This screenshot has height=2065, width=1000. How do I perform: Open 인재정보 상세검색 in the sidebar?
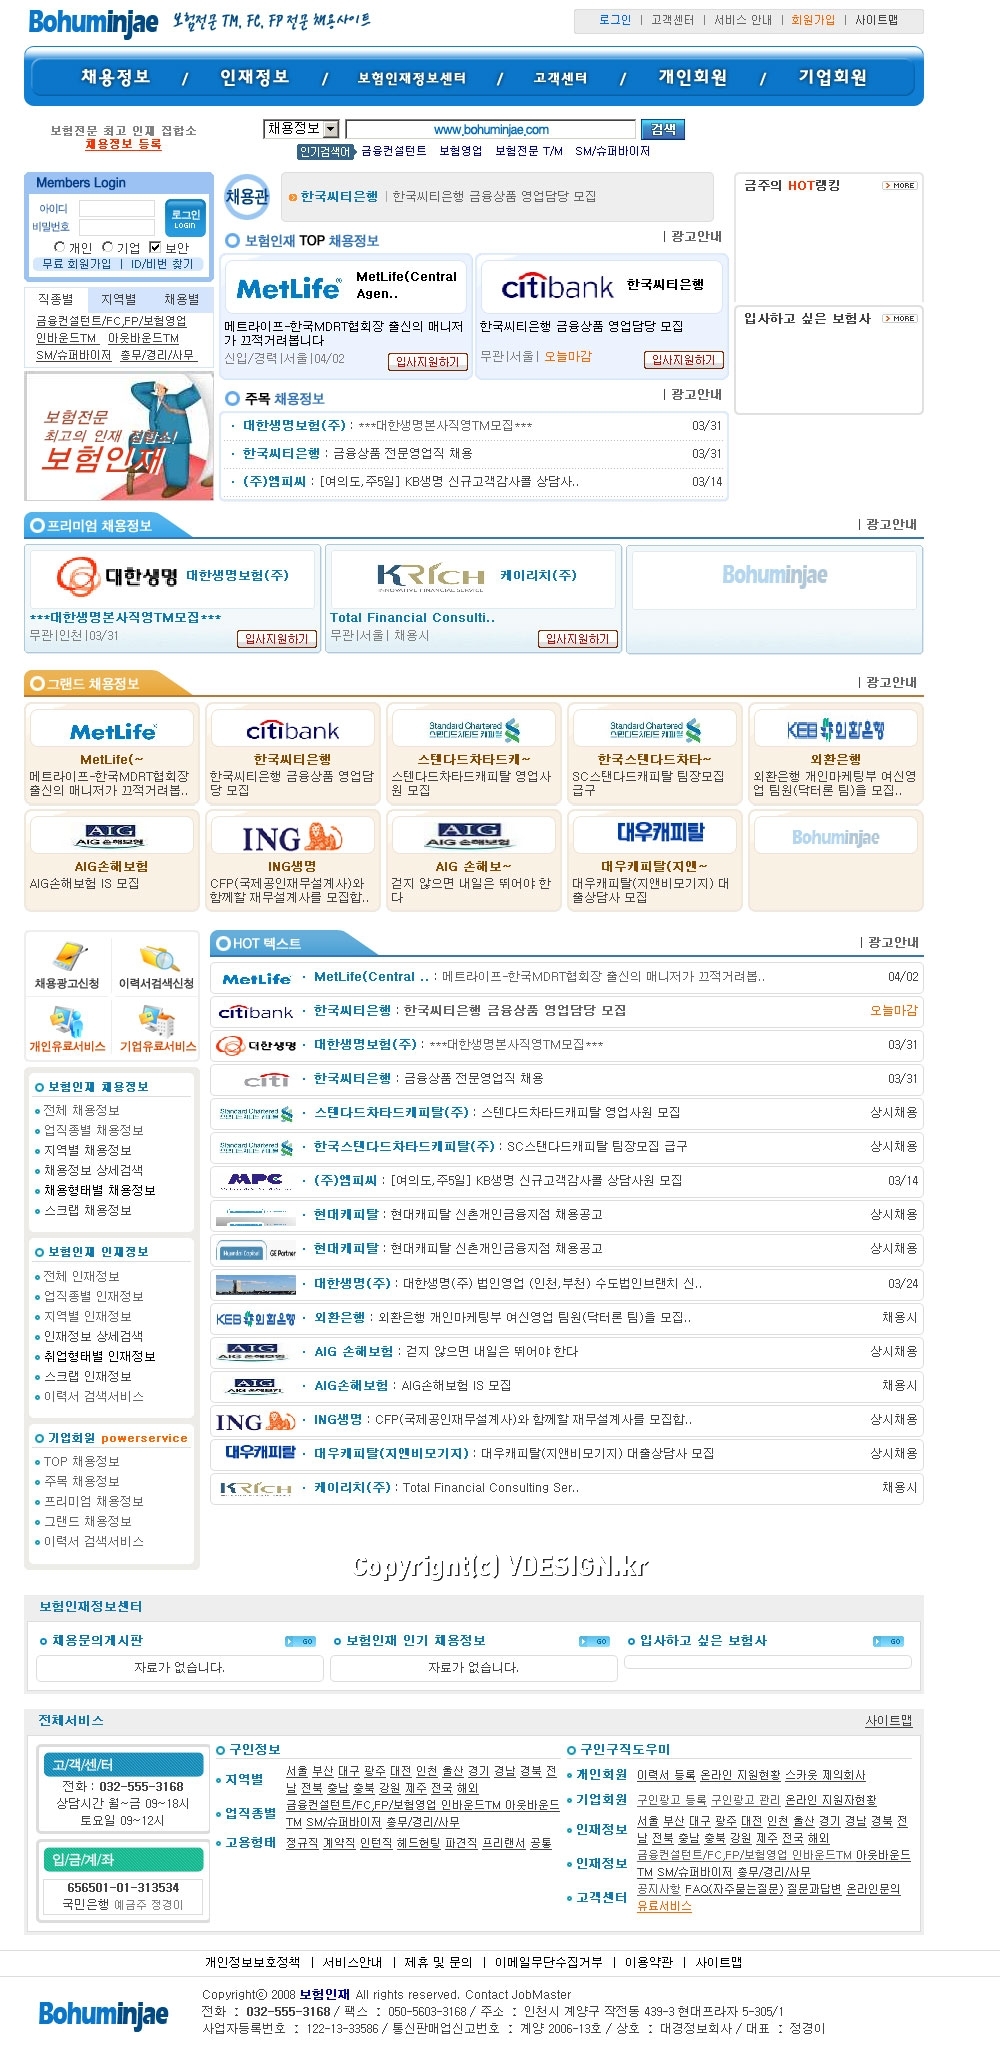(x=94, y=1336)
